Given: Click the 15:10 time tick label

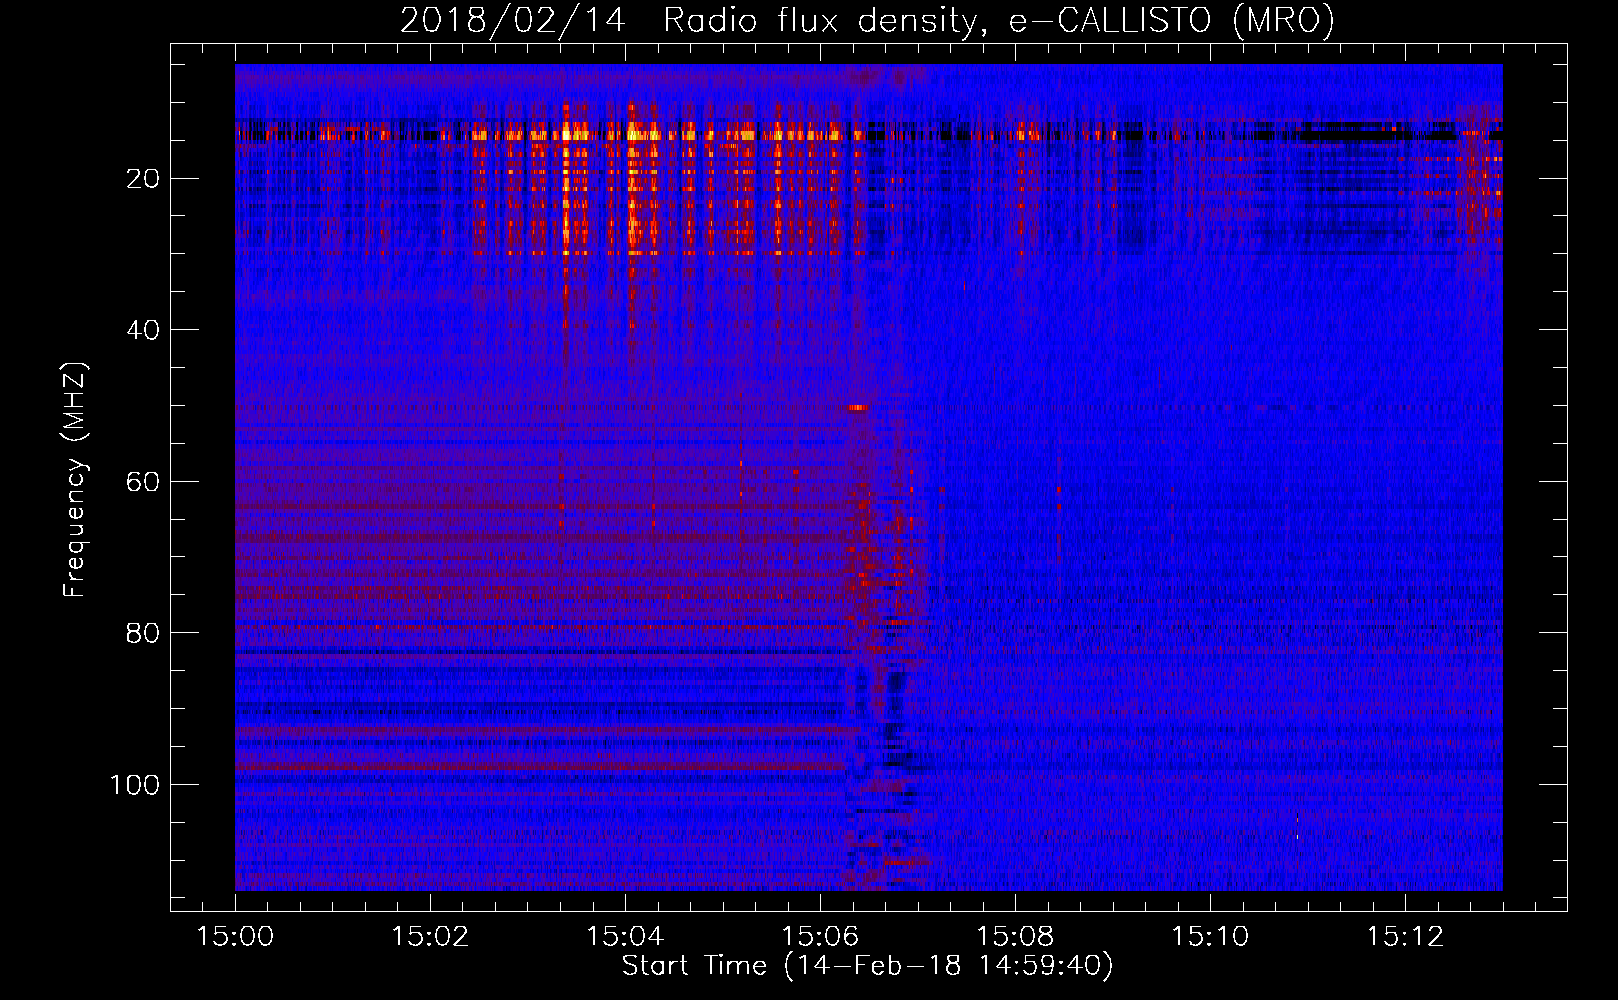Looking at the screenshot, I should pyautogui.click(x=1211, y=936).
